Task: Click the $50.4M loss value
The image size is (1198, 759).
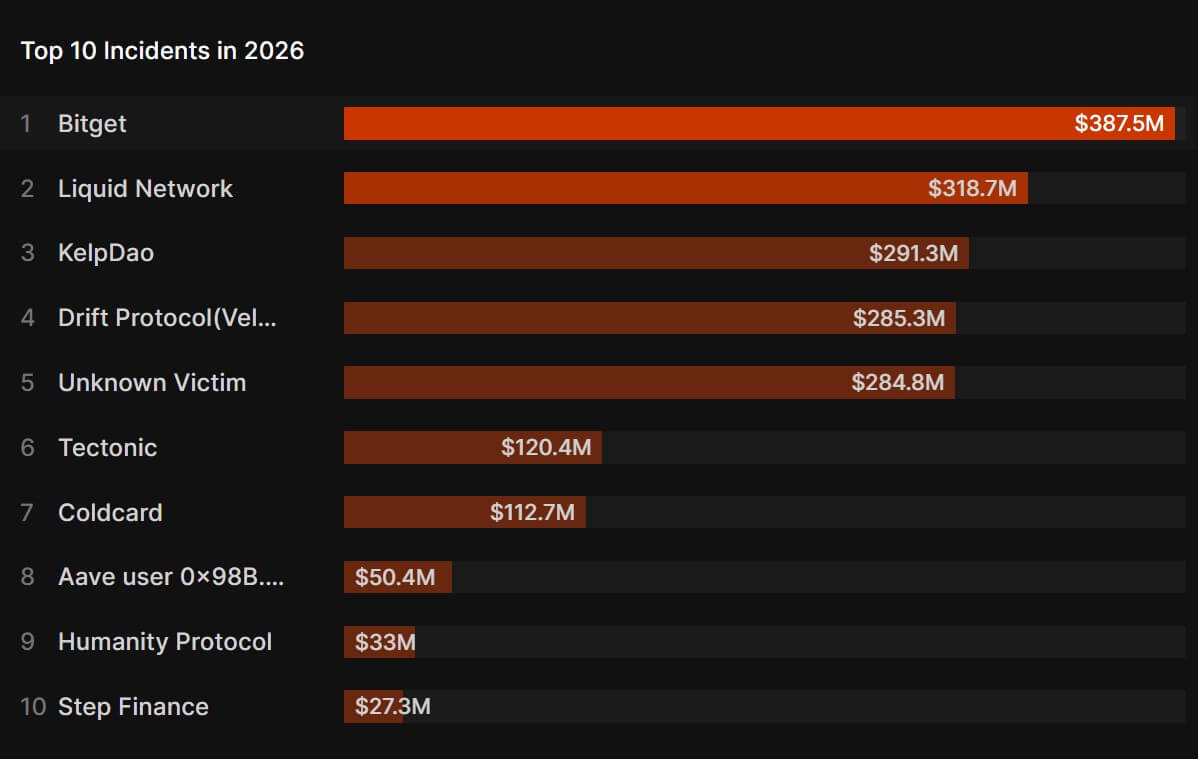Action: pyautogui.click(x=395, y=577)
